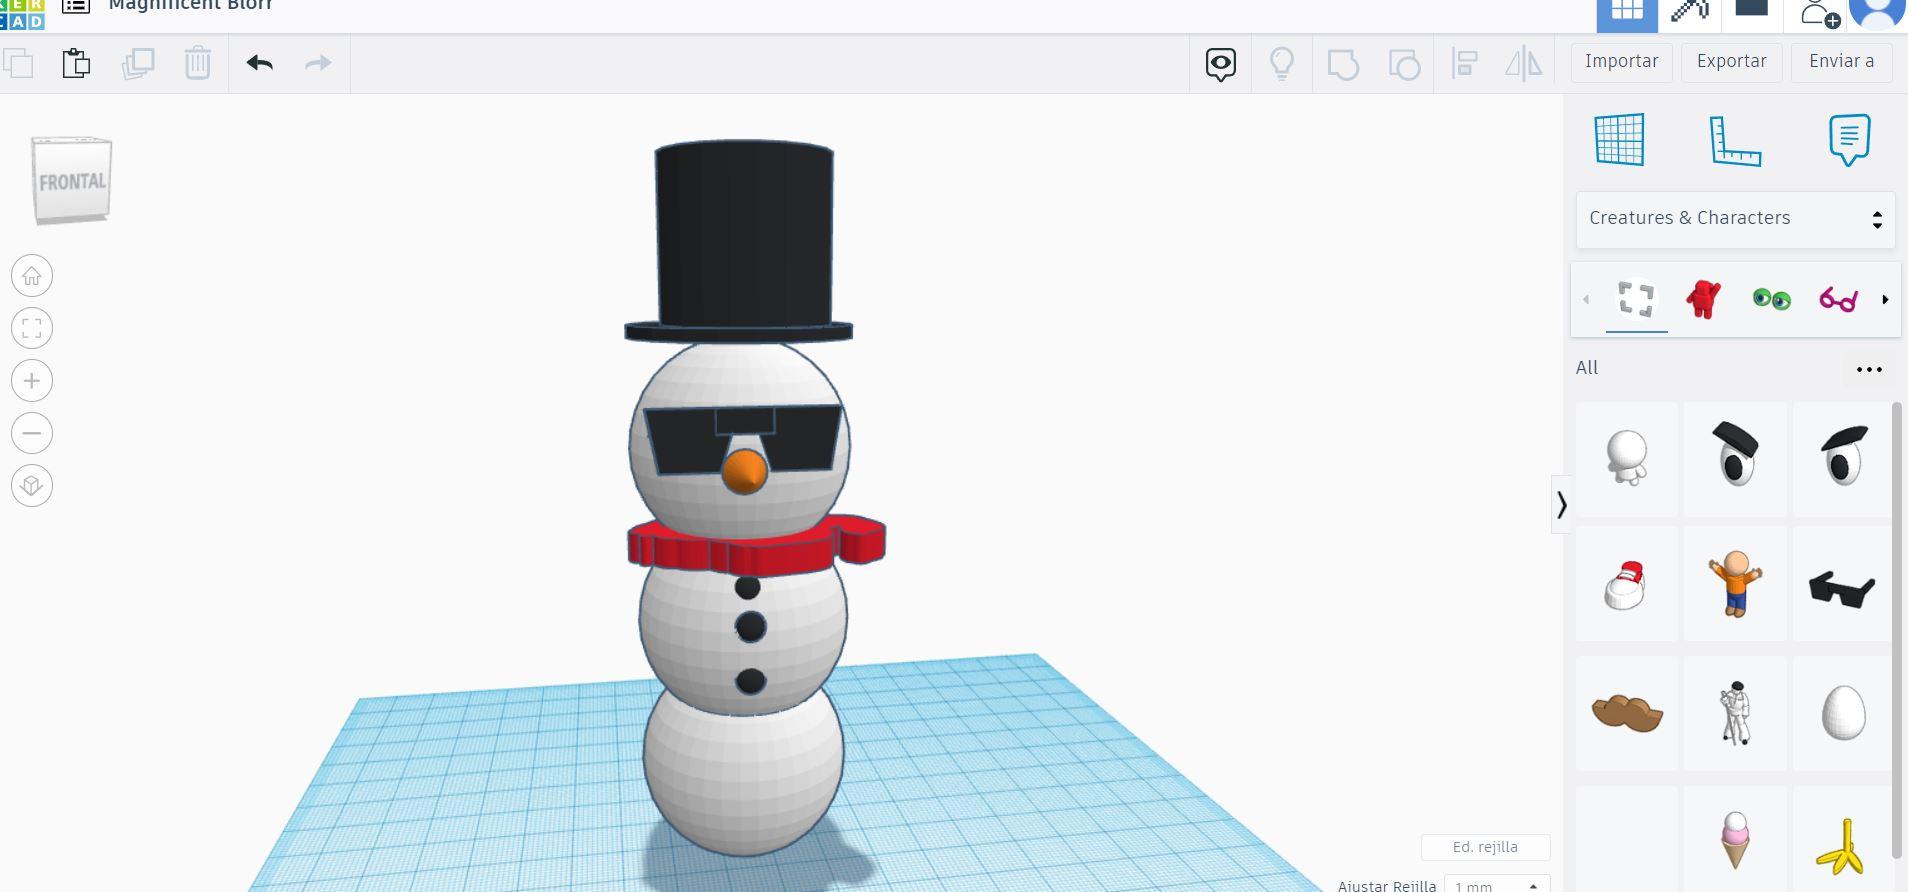The image size is (1908, 892).
Task: Collapse the shapes panel with the chevron
Action: point(1561,505)
